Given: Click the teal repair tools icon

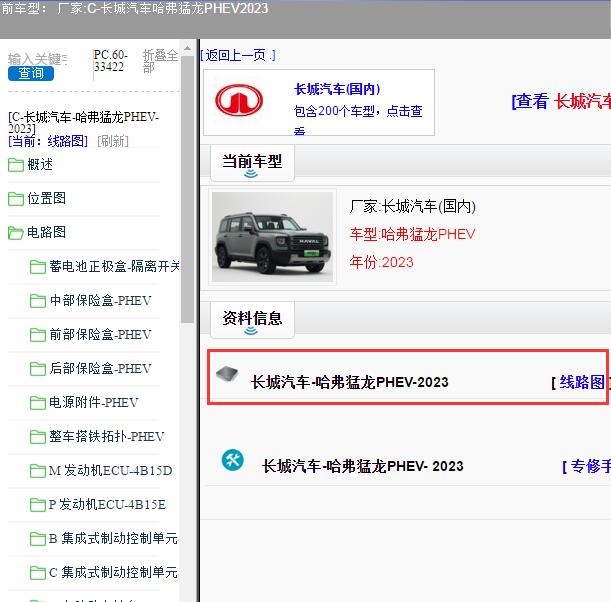Looking at the screenshot, I should [233, 460].
